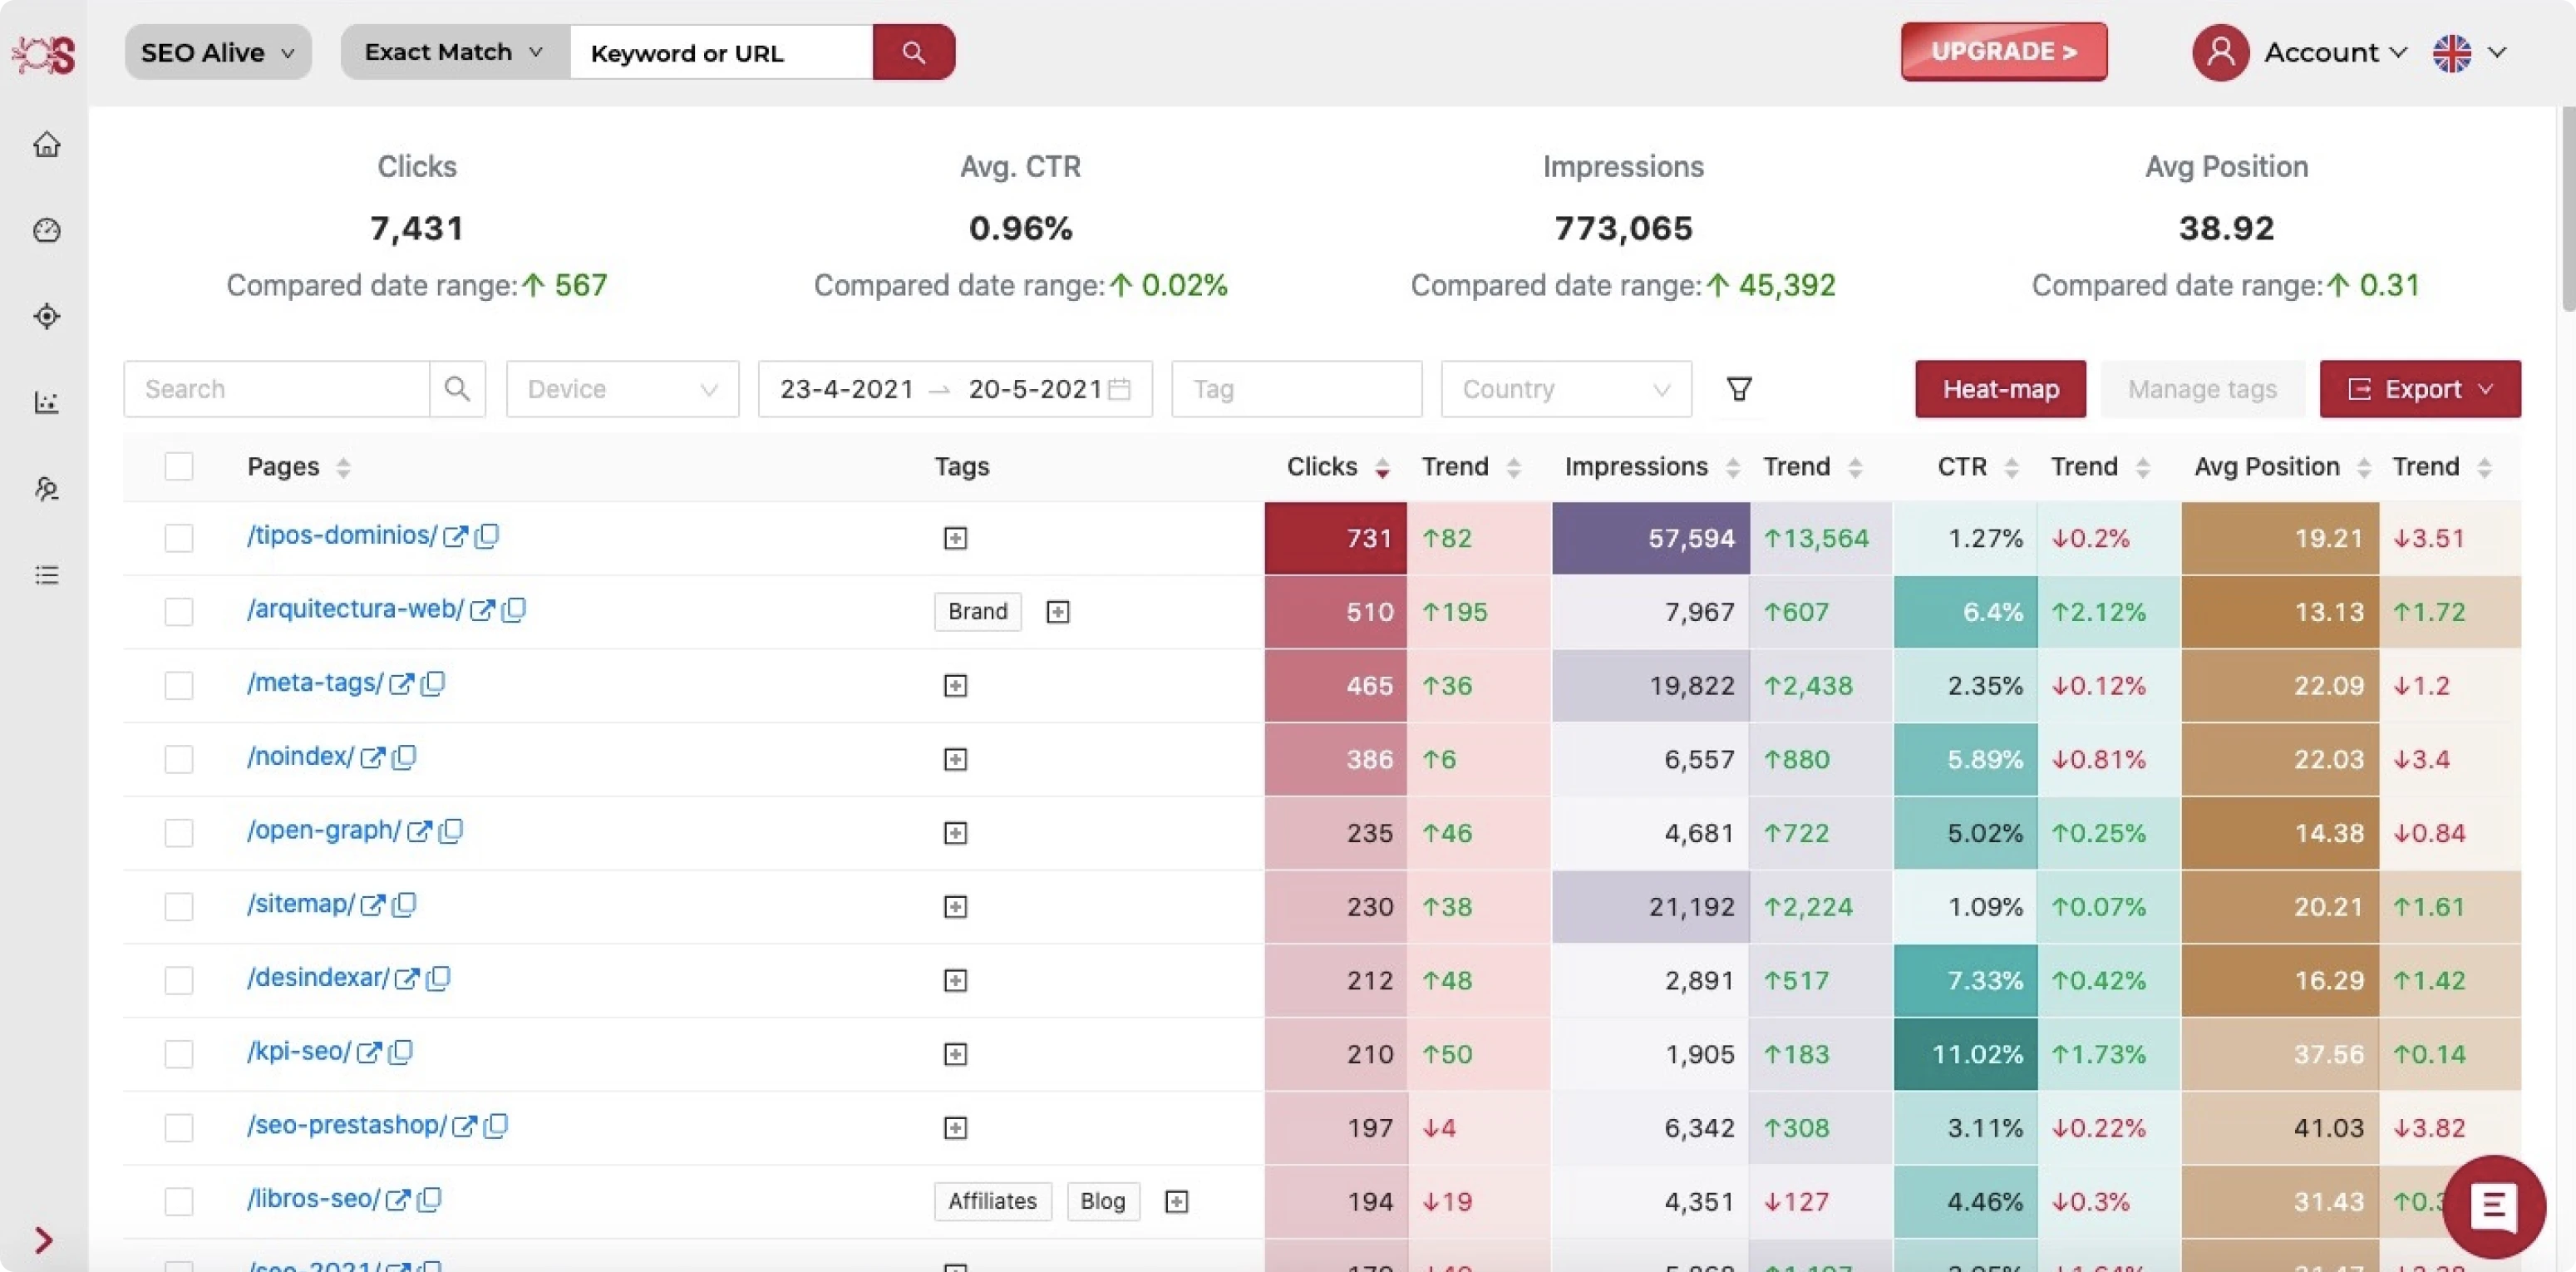Open the /arquitectura-web/ page link
This screenshot has width=2576, height=1272.
coord(355,609)
